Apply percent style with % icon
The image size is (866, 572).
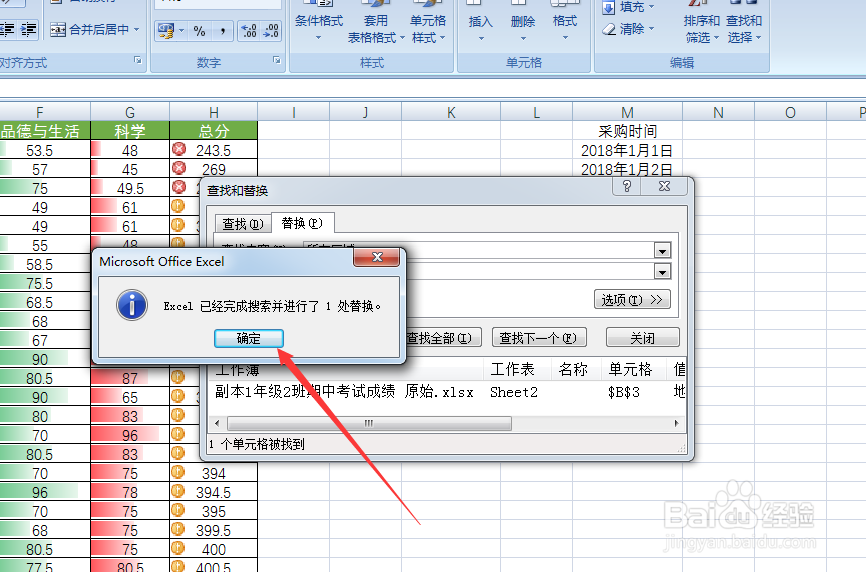click(199, 31)
